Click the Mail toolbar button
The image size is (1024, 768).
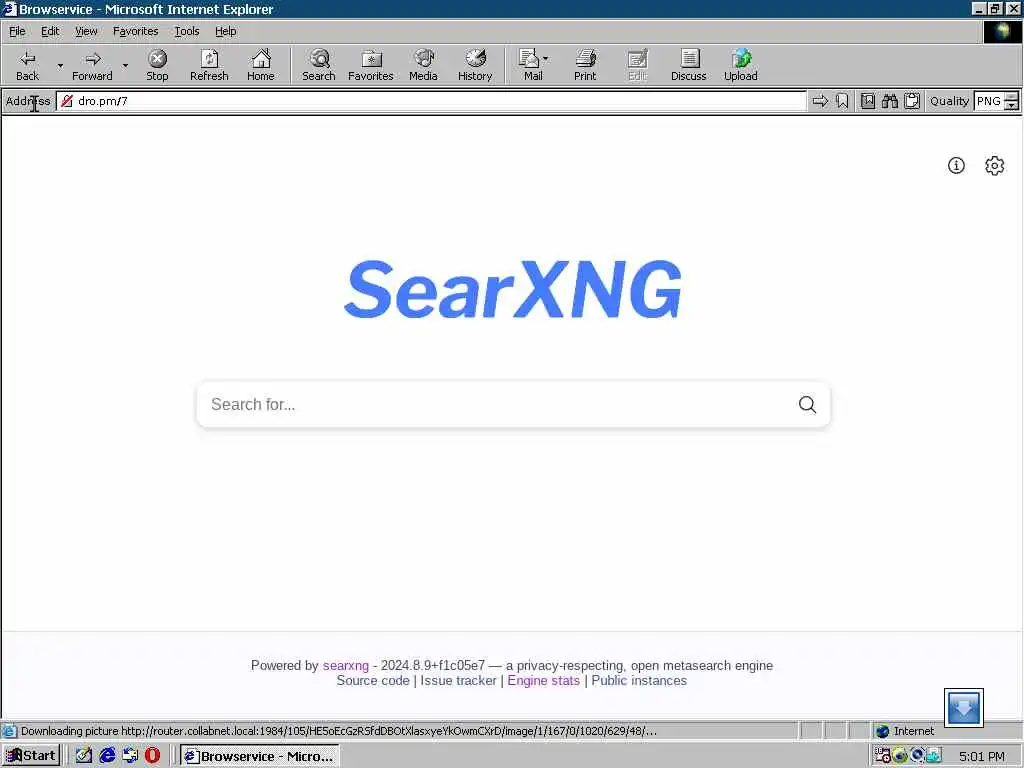530,65
